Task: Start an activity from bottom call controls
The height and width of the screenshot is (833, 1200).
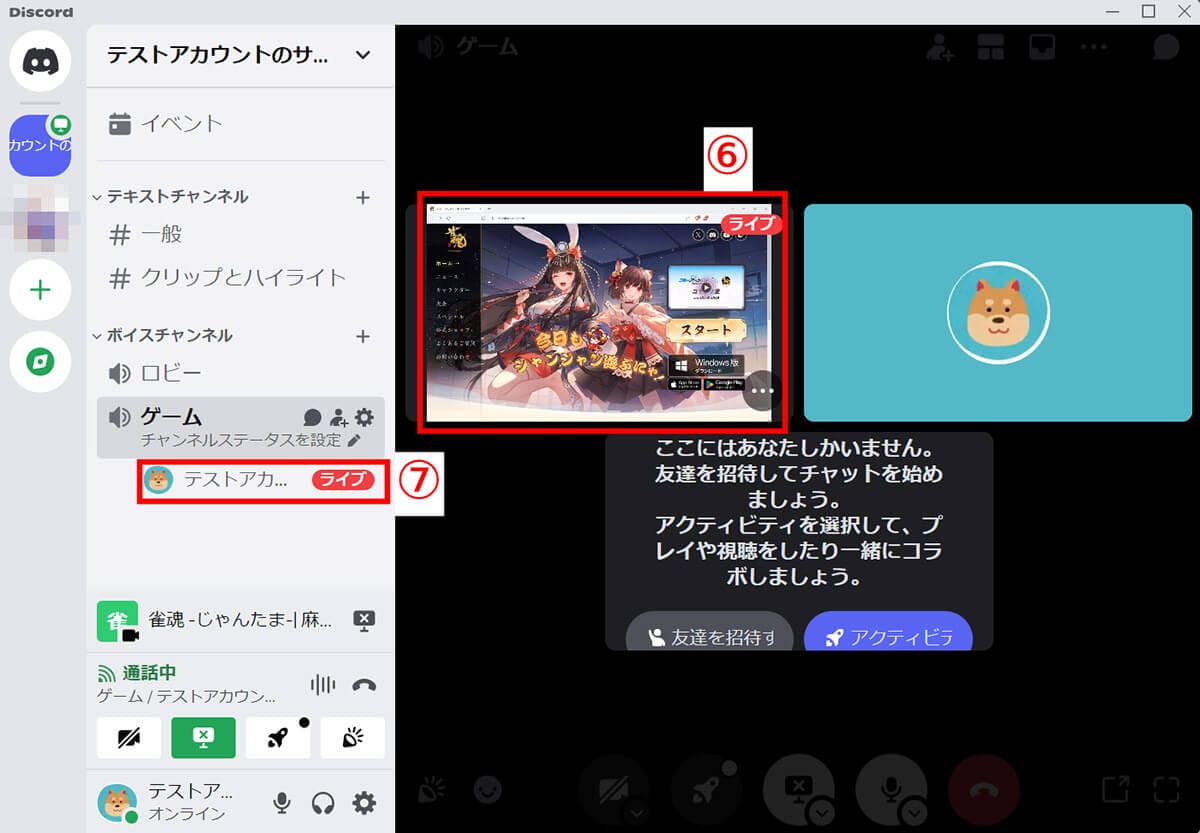Action: coord(706,788)
